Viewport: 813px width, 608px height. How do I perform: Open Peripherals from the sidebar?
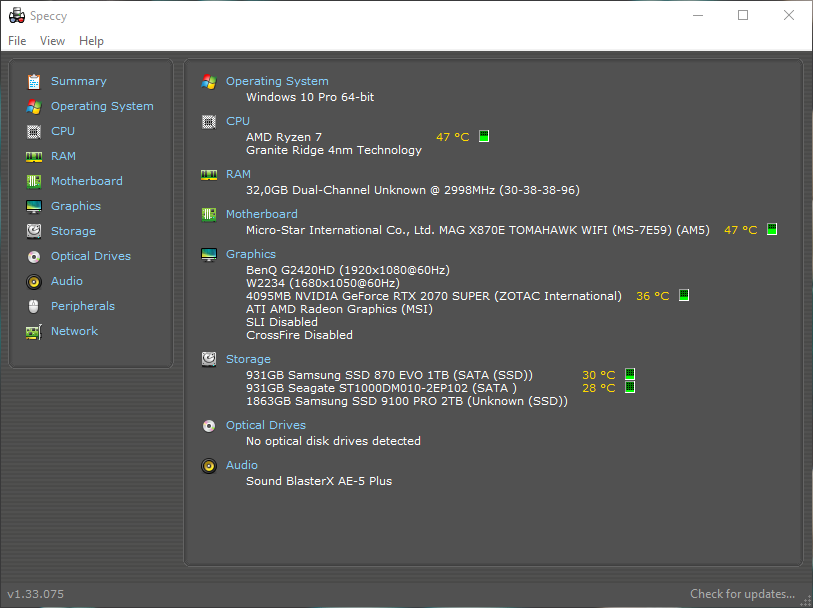(83, 306)
